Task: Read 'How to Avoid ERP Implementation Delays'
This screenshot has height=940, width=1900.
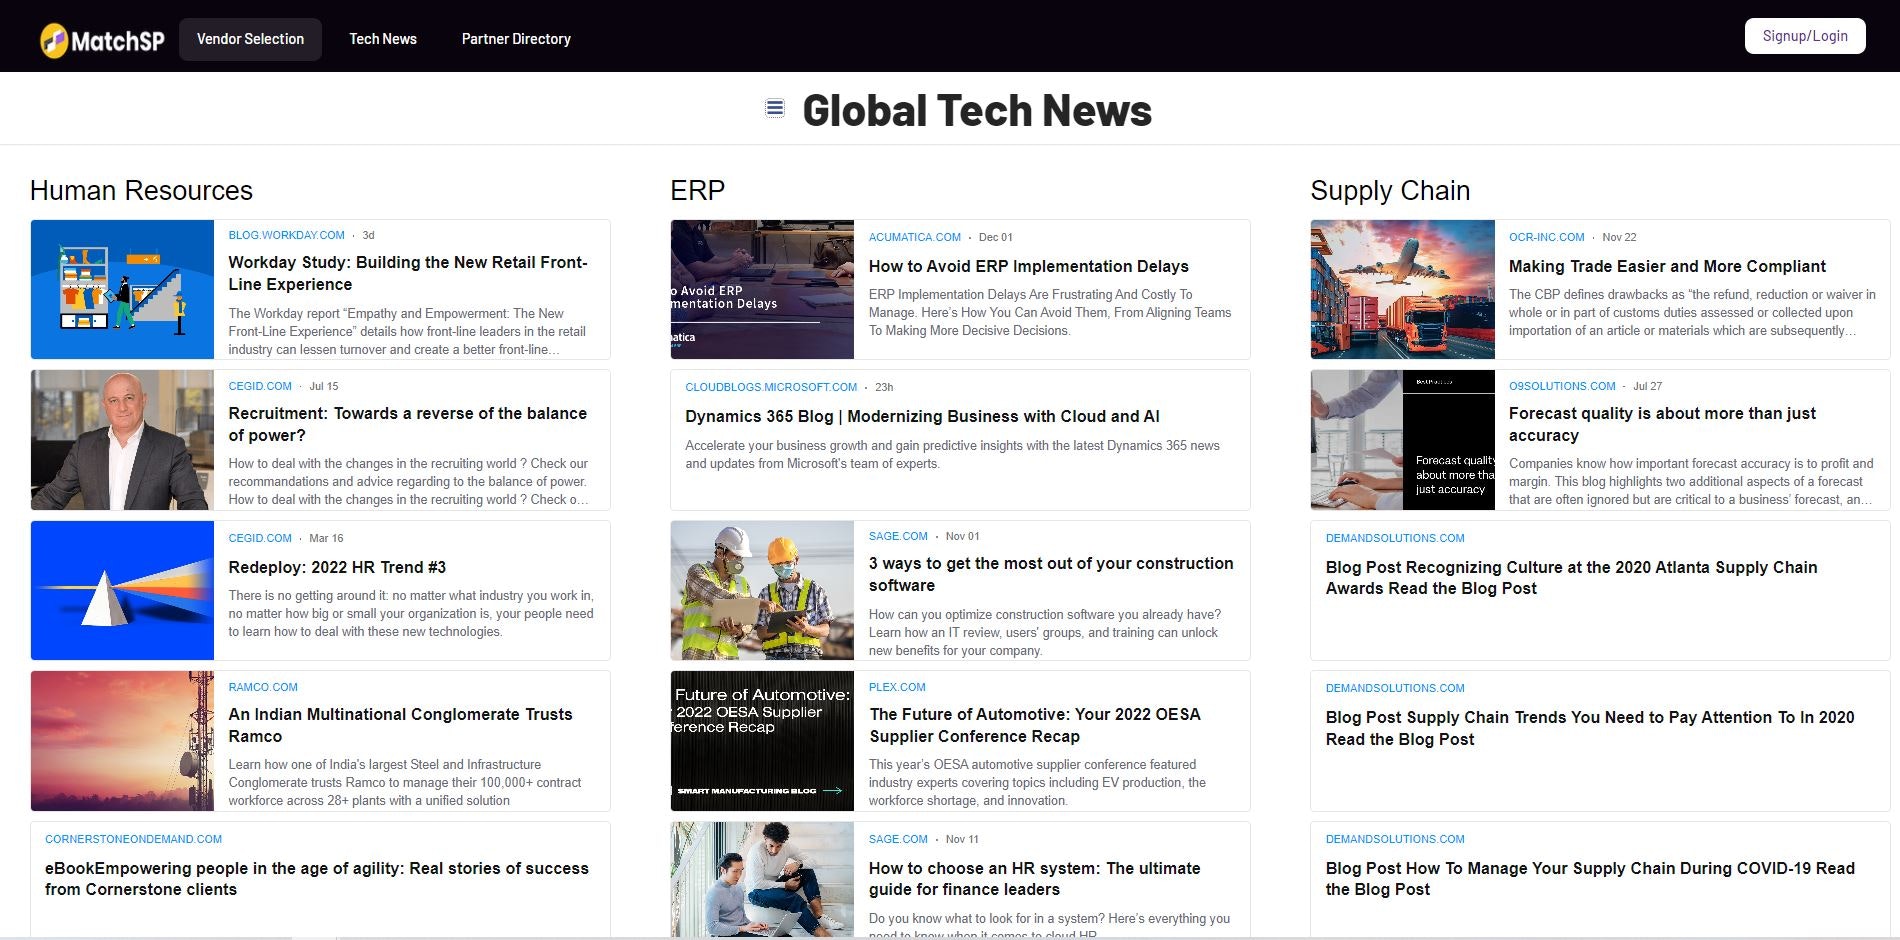Action: [x=1029, y=266]
